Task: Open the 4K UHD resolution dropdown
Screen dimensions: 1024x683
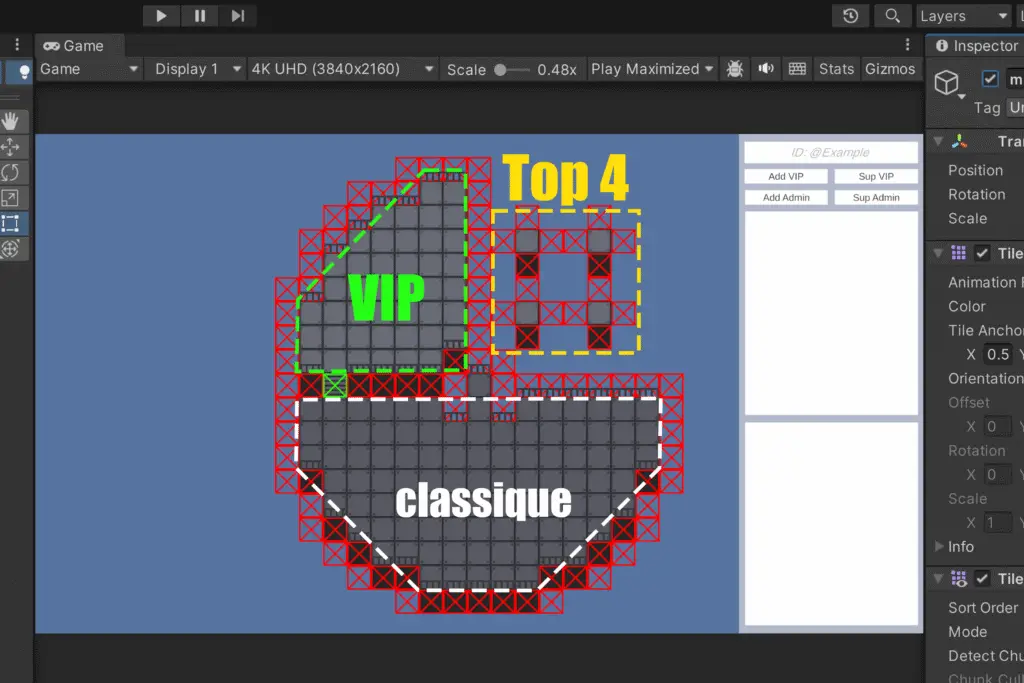Action: 341,69
